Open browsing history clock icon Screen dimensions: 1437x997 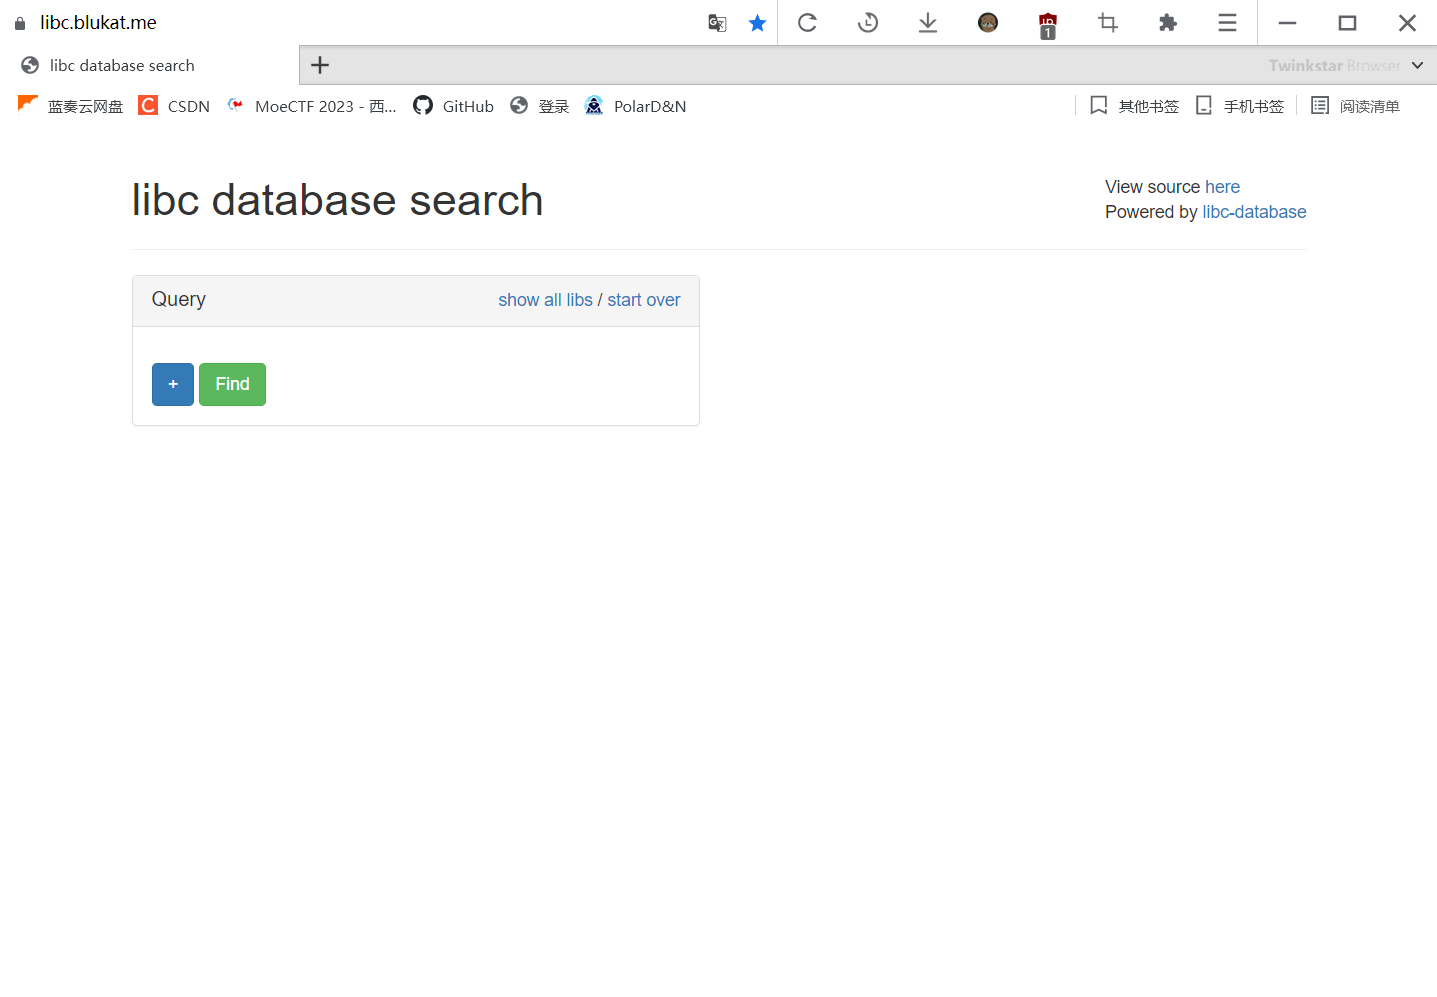(868, 23)
